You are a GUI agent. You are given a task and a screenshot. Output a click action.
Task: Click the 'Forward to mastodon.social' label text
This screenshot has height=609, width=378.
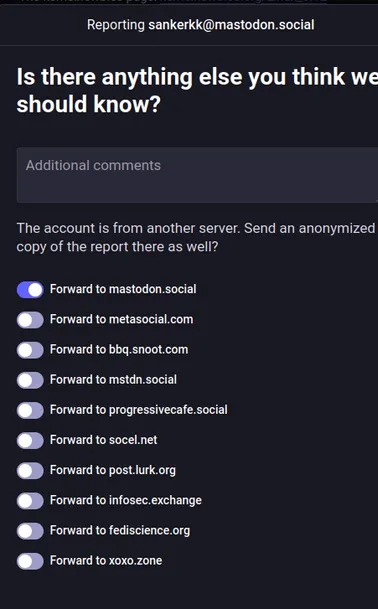pyautogui.click(x=123, y=289)
